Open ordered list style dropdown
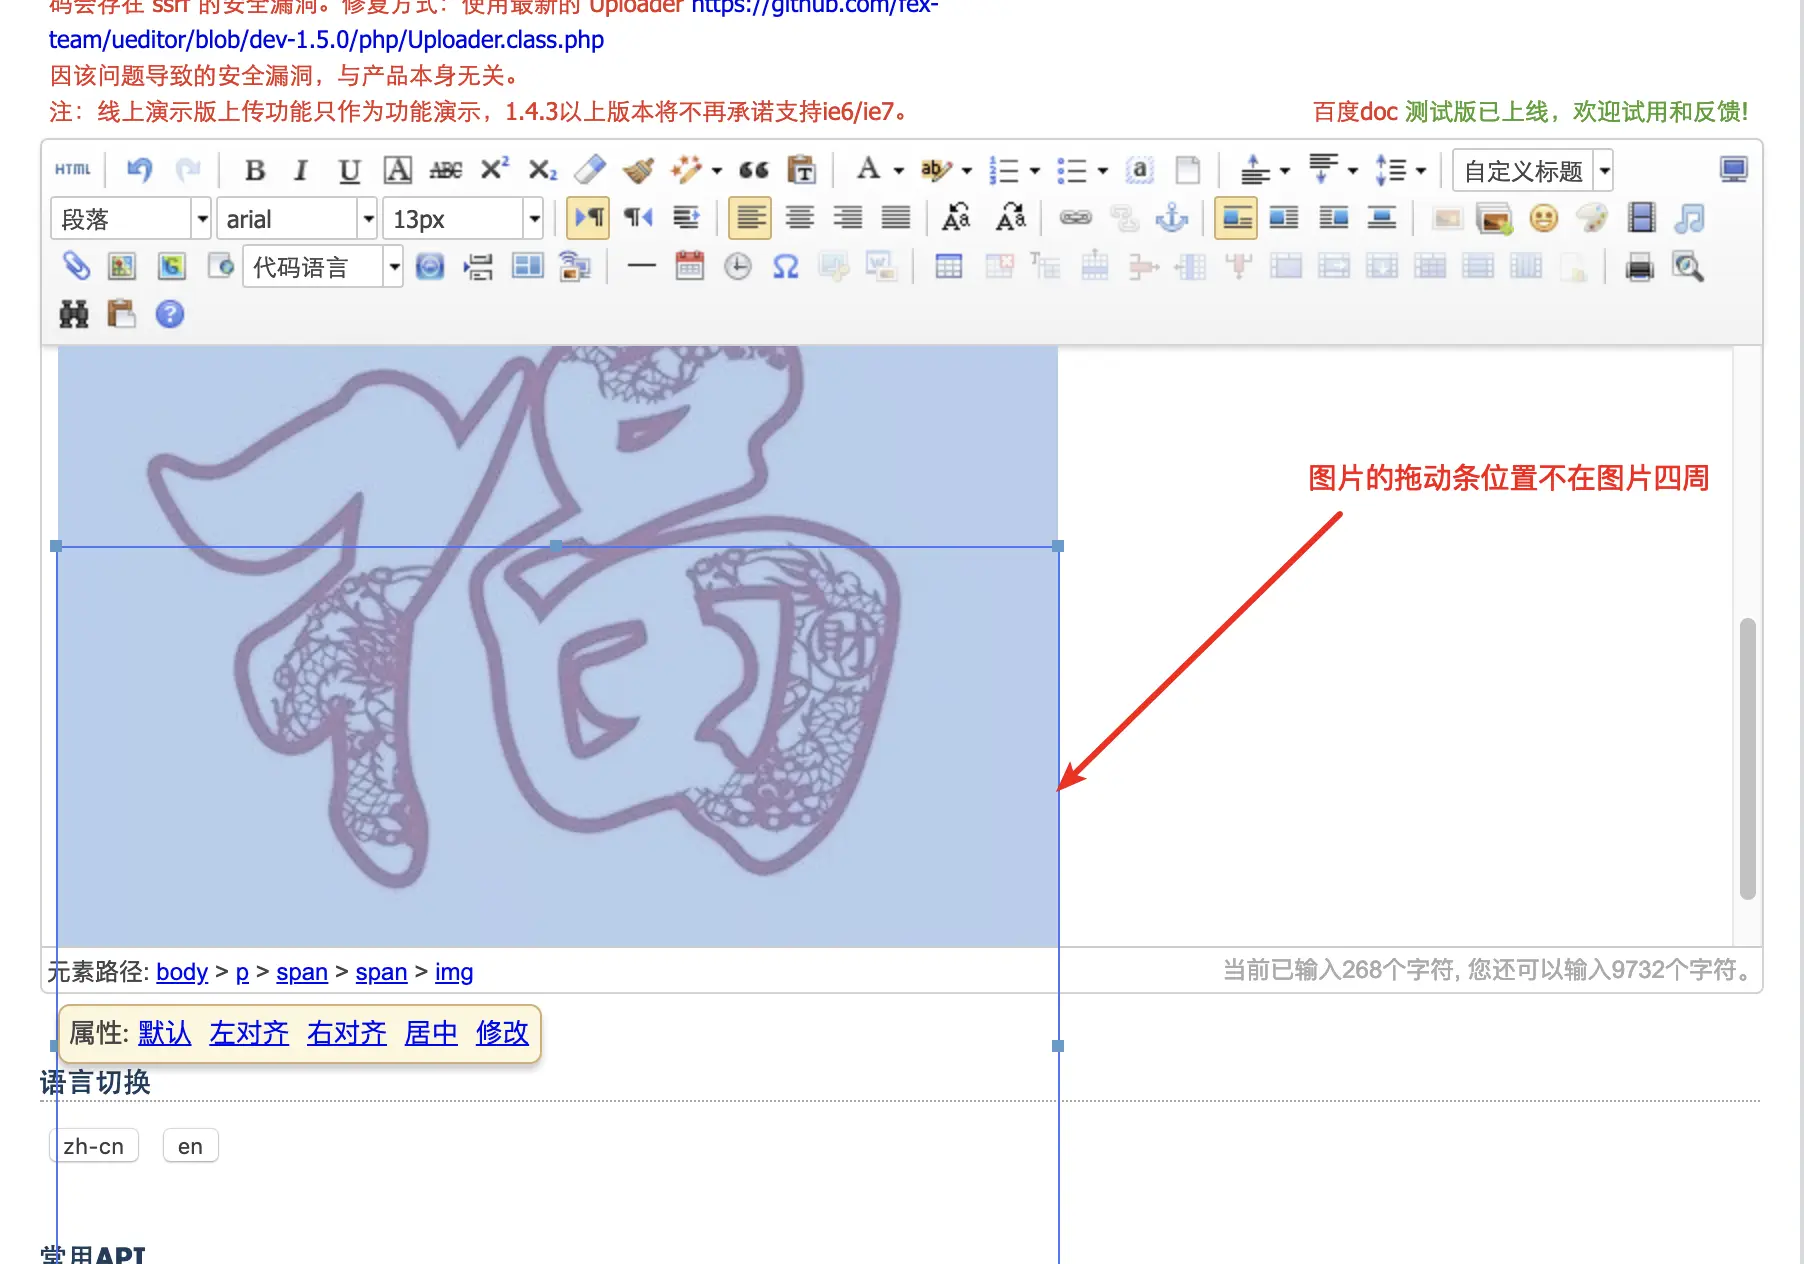 pyautogui.click(x=1035, y=171)
